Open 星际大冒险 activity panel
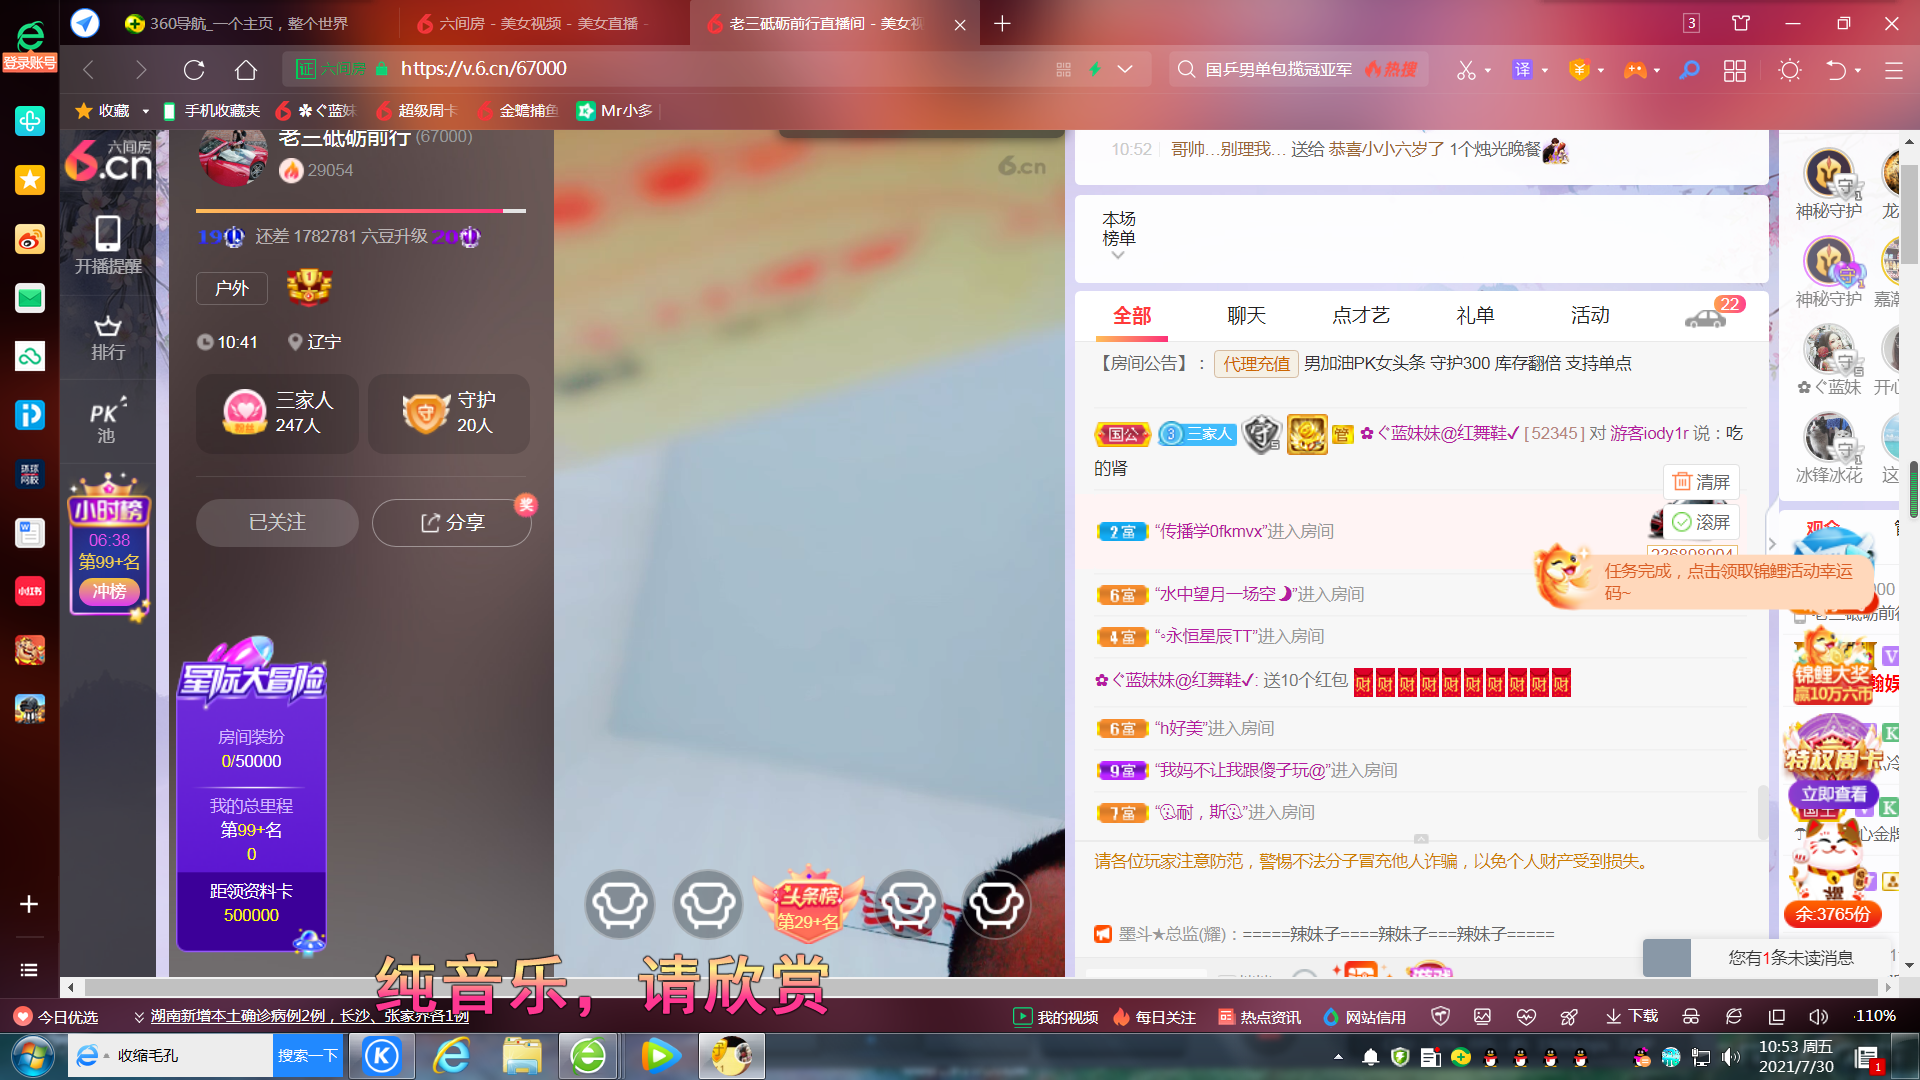This screenshot has width=1920, height=1080. click(252, 795)
